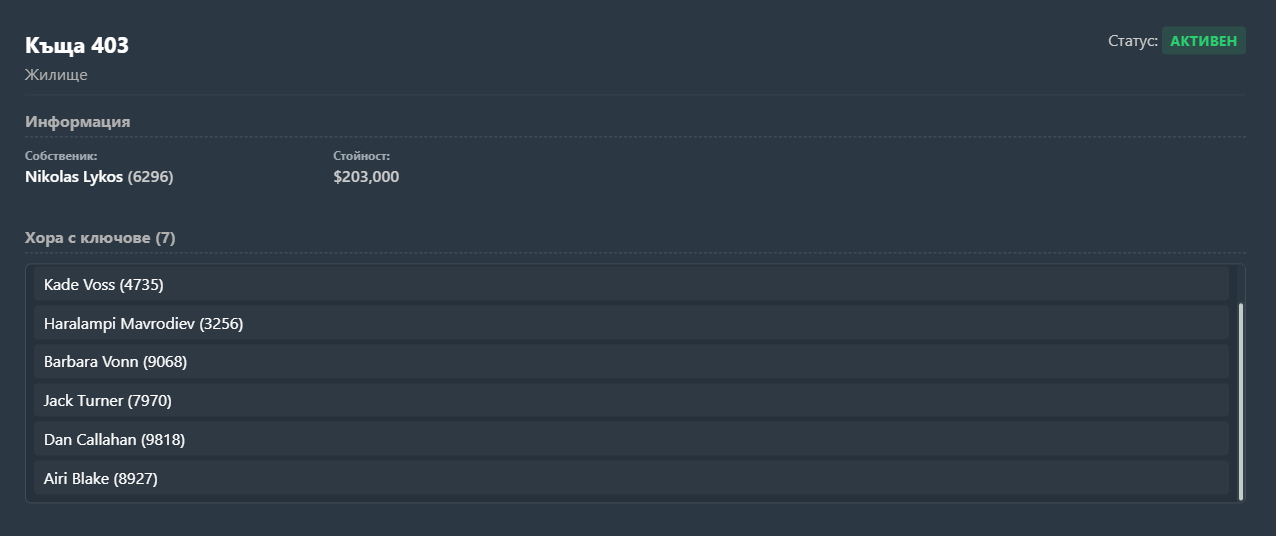Click the owner ID (6296)
Screen dimensions: 1276x536
click(151, 177)
